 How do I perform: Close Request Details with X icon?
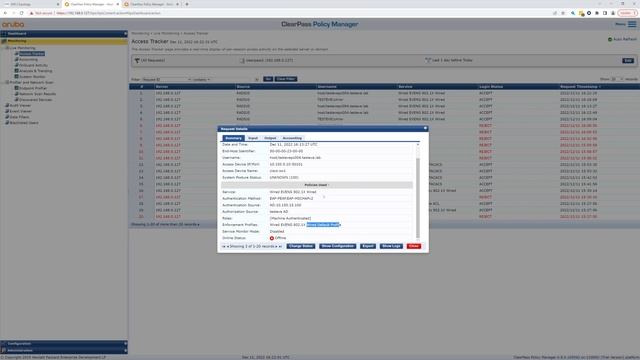(x=425, y=128)
